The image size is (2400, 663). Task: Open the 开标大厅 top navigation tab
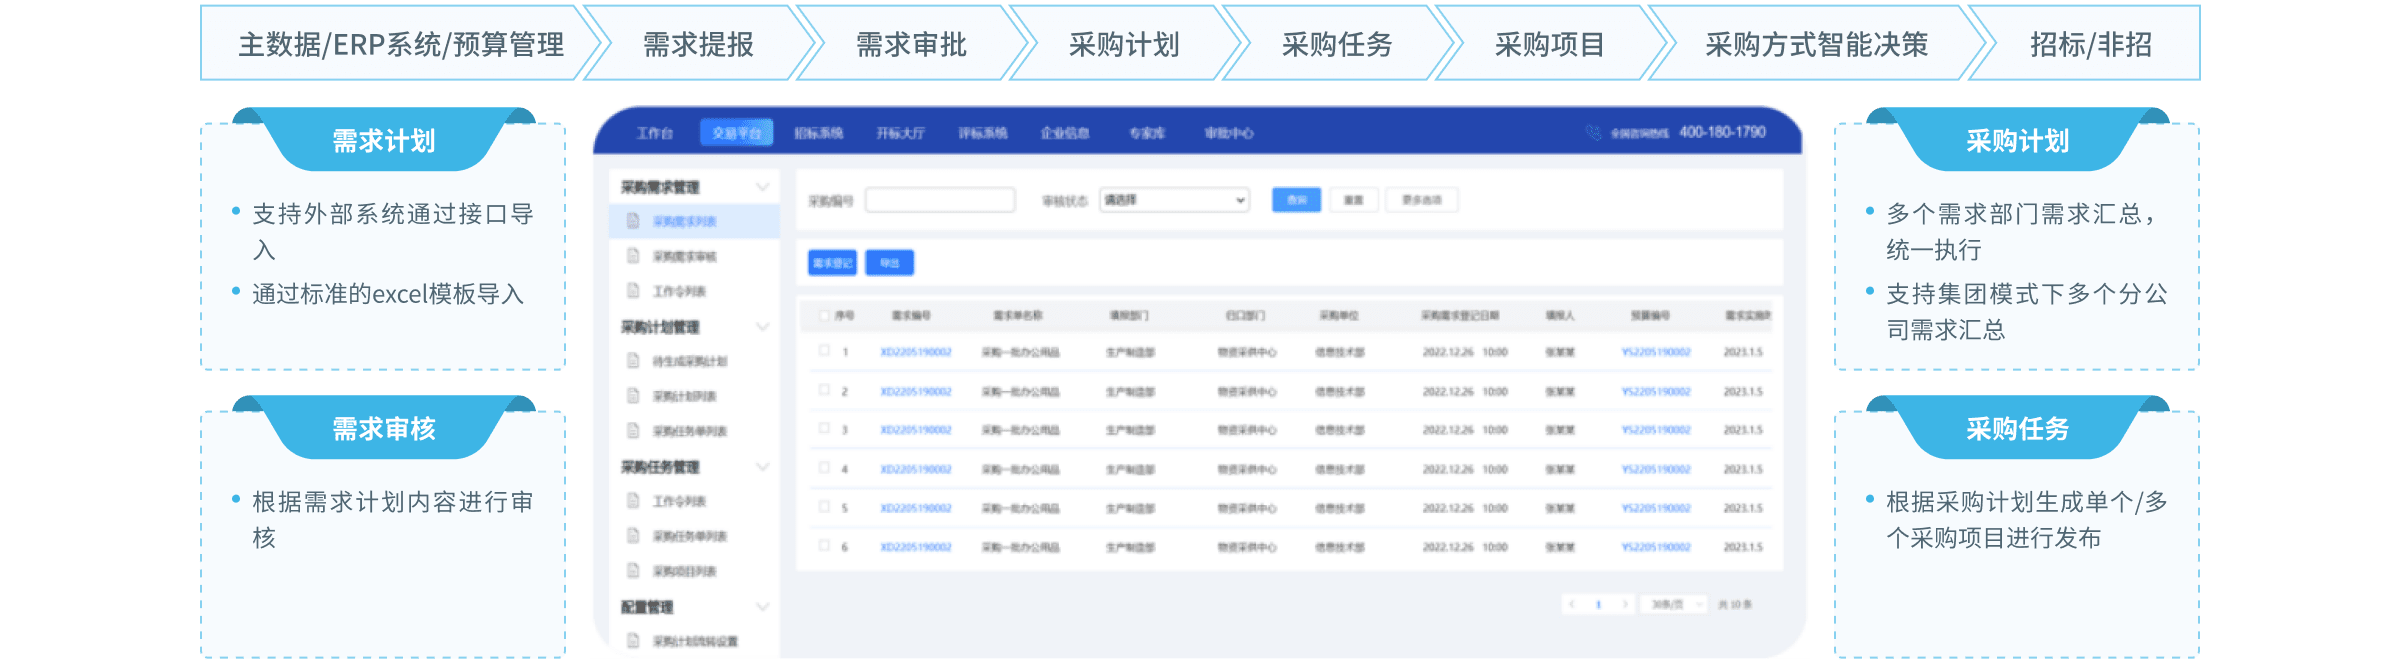(x=900, y=133)
